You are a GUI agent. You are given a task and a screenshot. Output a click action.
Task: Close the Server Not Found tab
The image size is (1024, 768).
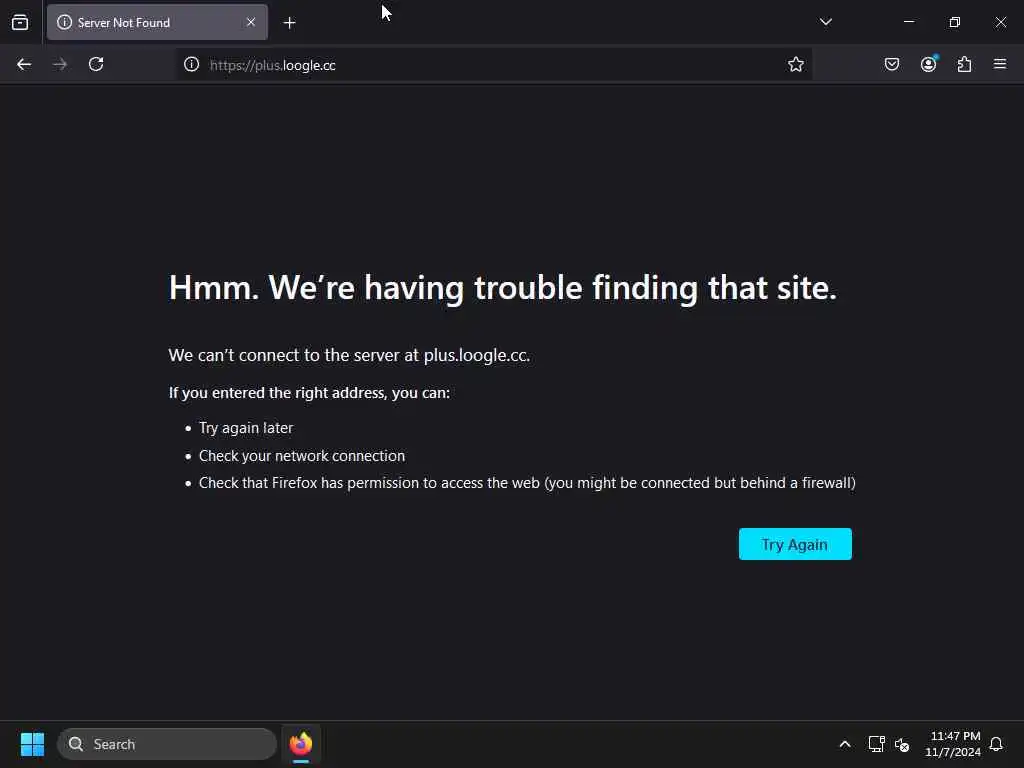coord(251,22)
